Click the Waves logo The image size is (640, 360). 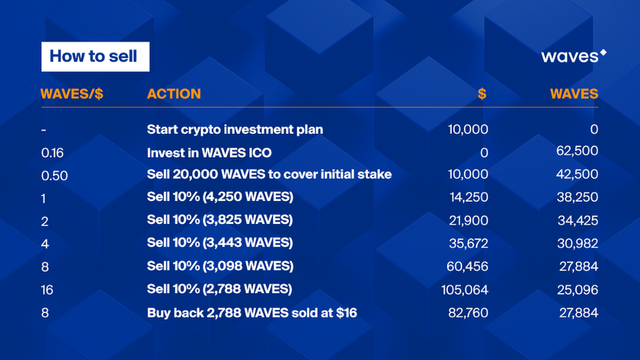click(573, 56)
